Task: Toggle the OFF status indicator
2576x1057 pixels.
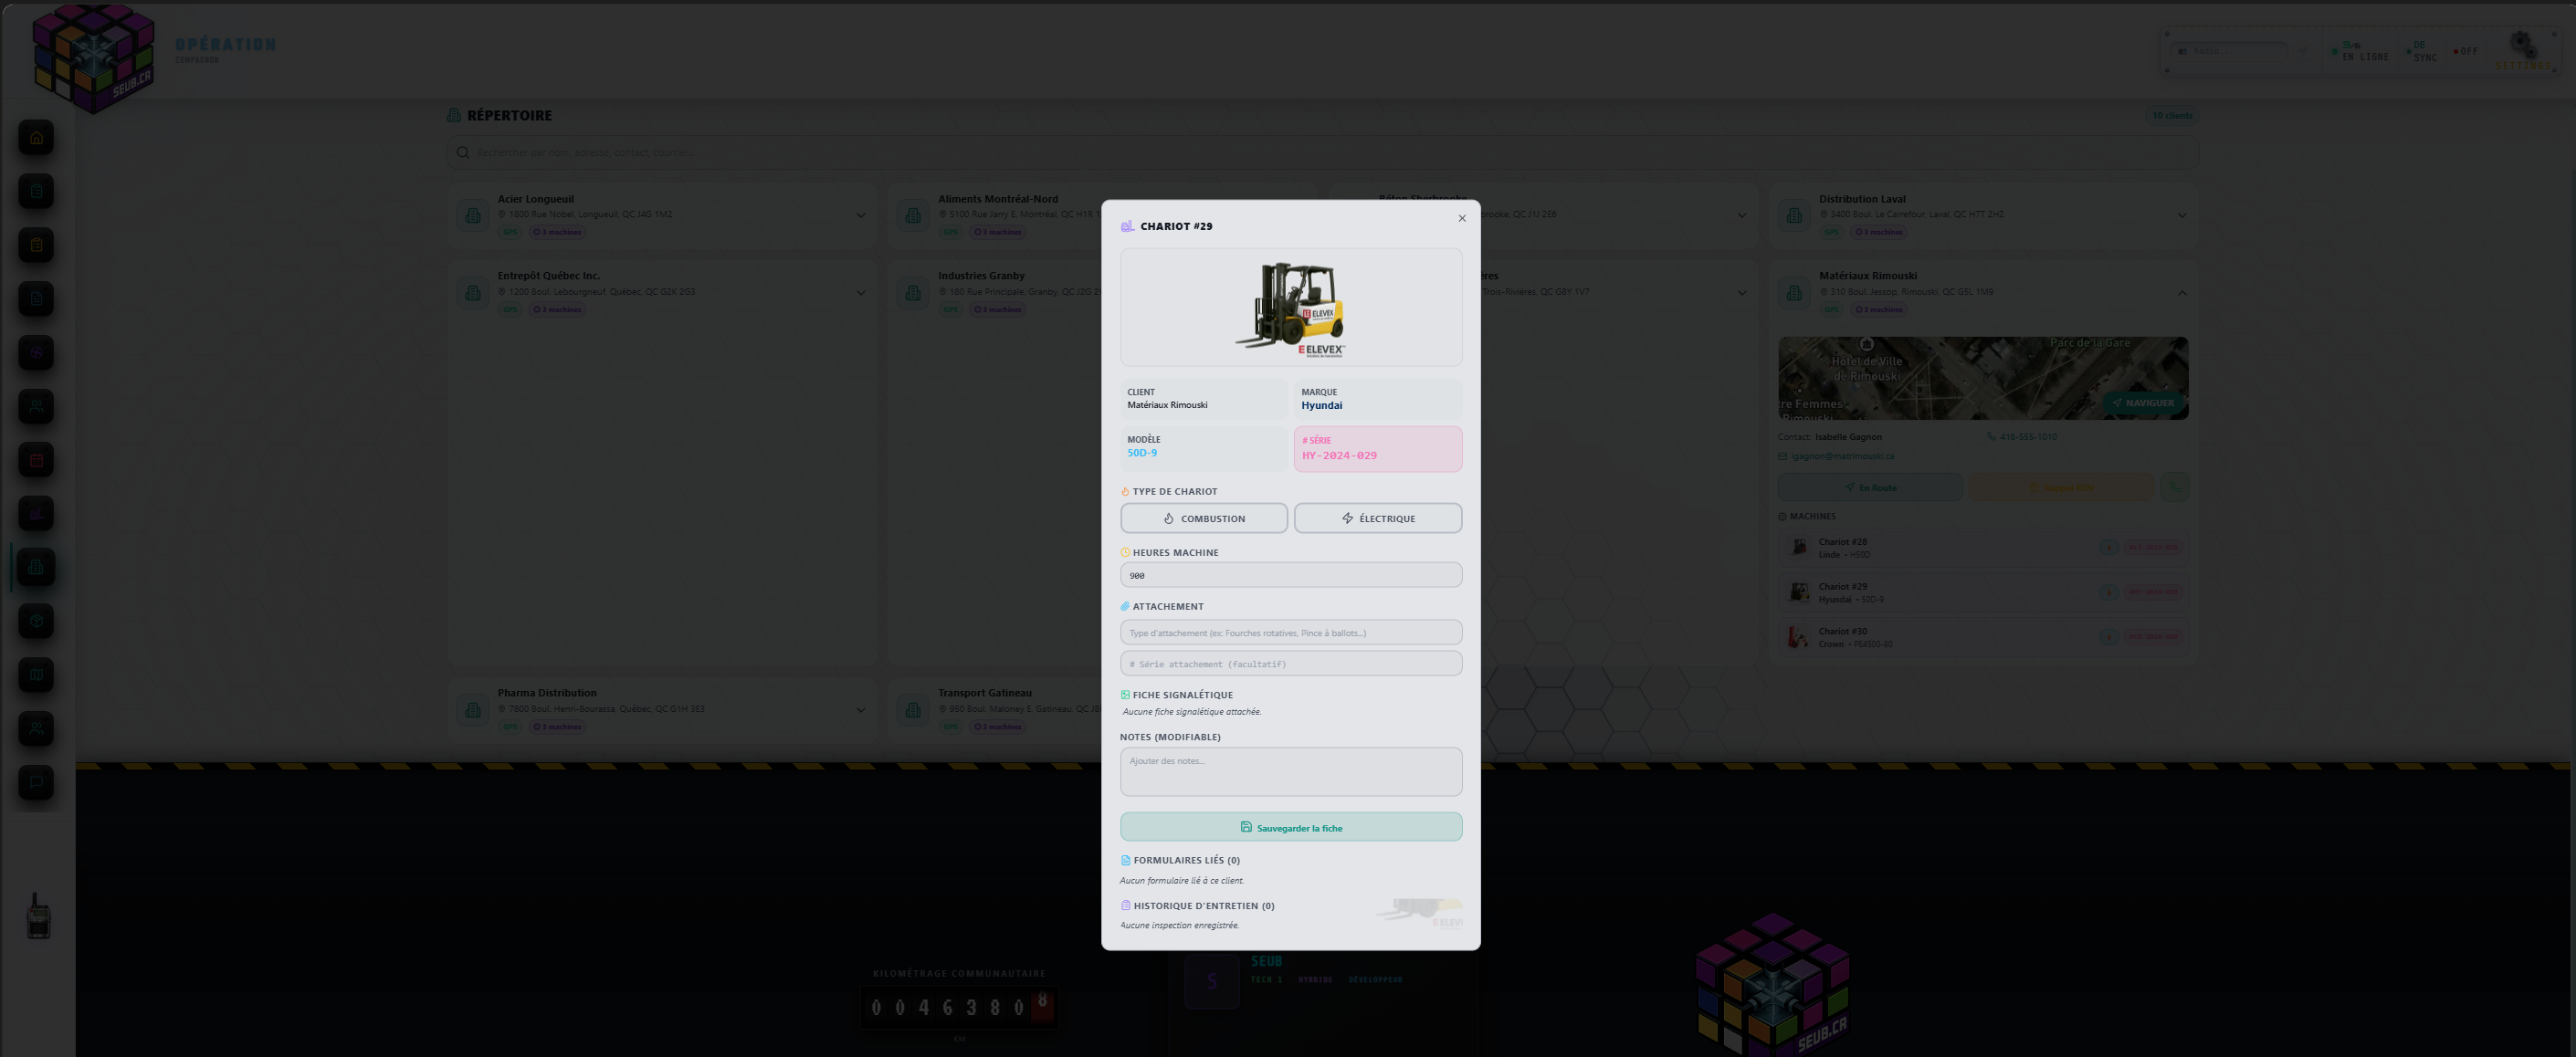Action: (x=2466, y=51)
